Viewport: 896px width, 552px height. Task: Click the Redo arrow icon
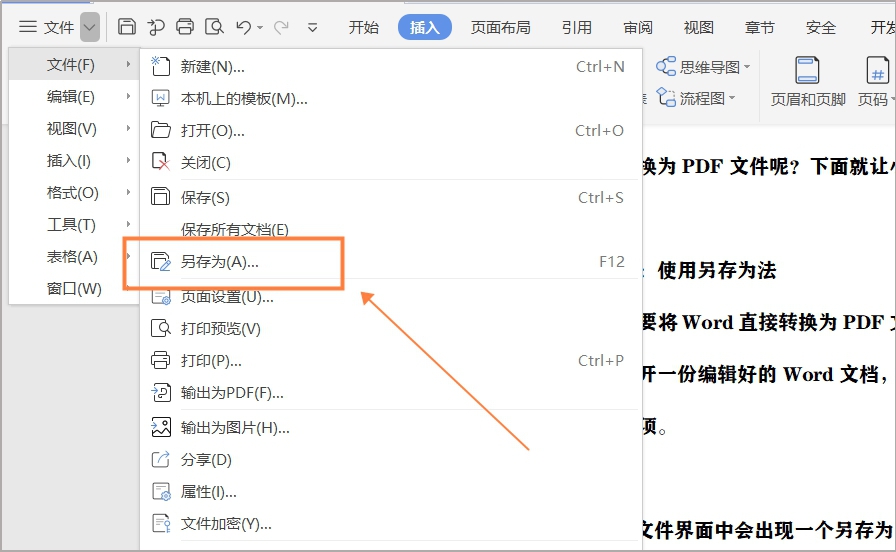[281, 27]
